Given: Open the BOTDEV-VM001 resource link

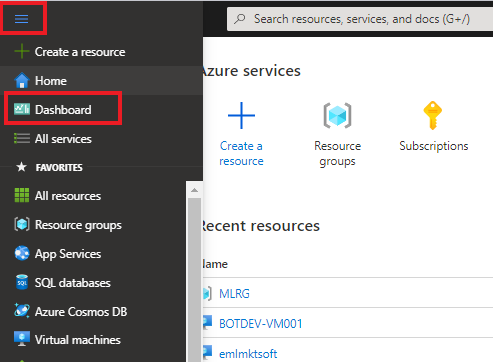Looking at the screenshot, I should coord(261,324).
